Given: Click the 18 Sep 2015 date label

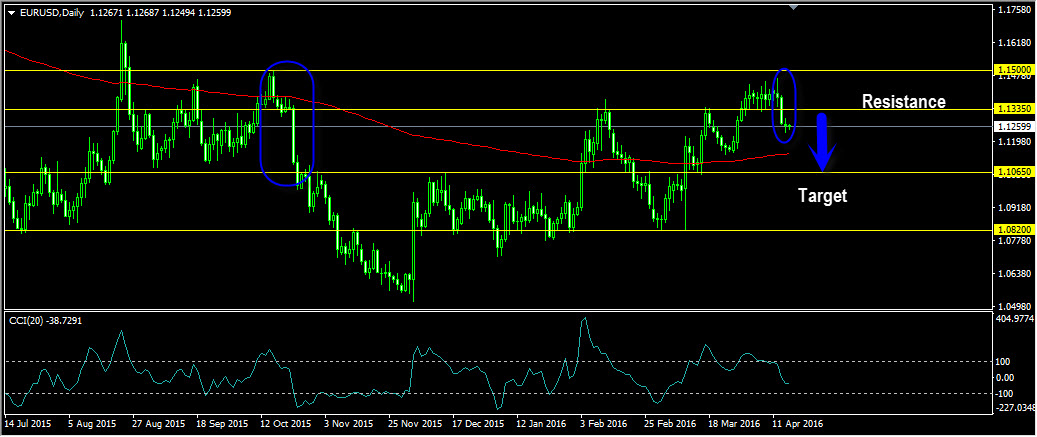Looking at the screenshot, I should click(222, 422).
